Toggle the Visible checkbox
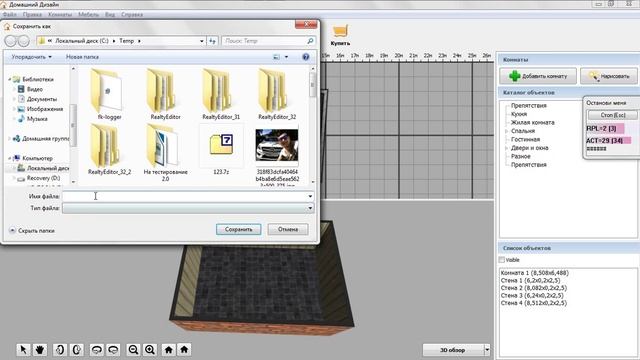This screenshot has height=360, width=640. coord(502,260)
